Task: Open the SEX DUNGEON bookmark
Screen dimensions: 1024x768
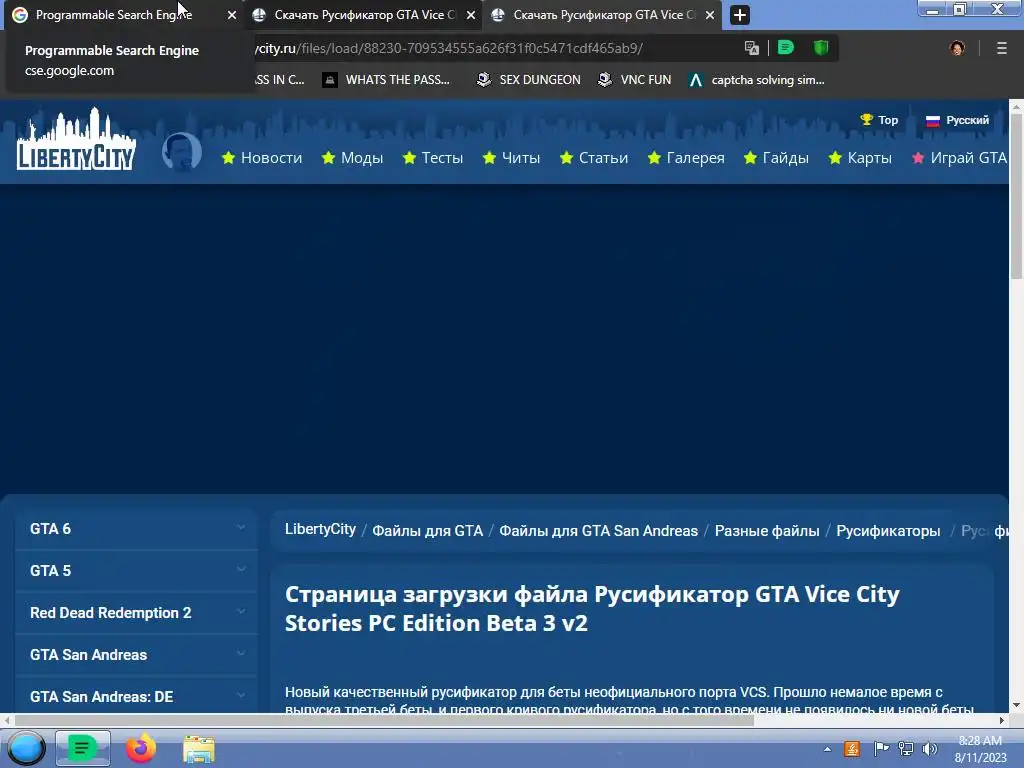Action: coord(528,80)
